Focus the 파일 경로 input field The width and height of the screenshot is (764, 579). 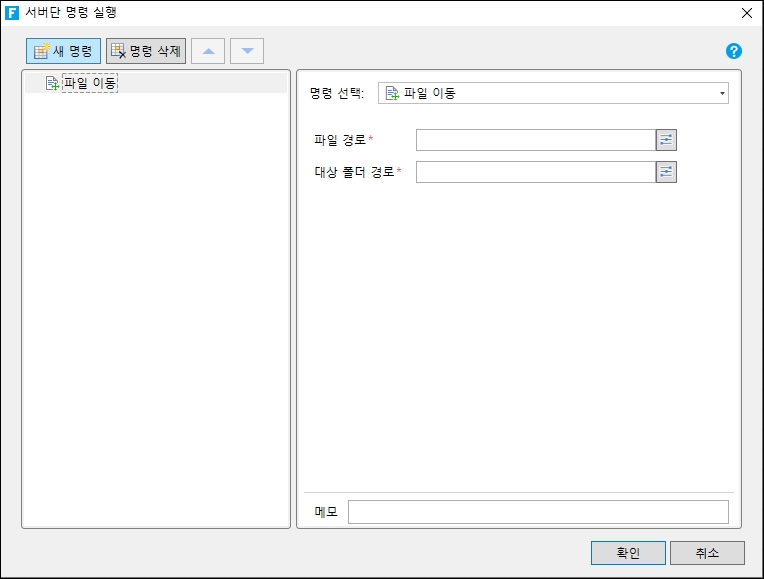tap(535, 140)
